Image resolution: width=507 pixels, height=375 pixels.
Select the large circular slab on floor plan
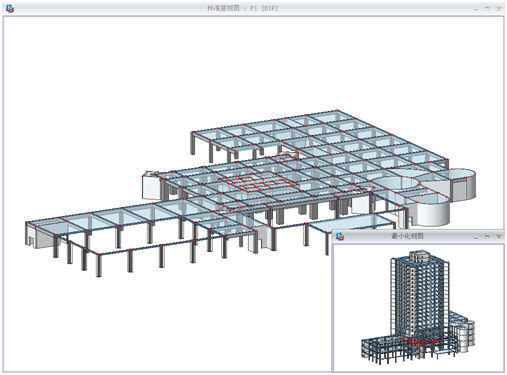[395, 184]
